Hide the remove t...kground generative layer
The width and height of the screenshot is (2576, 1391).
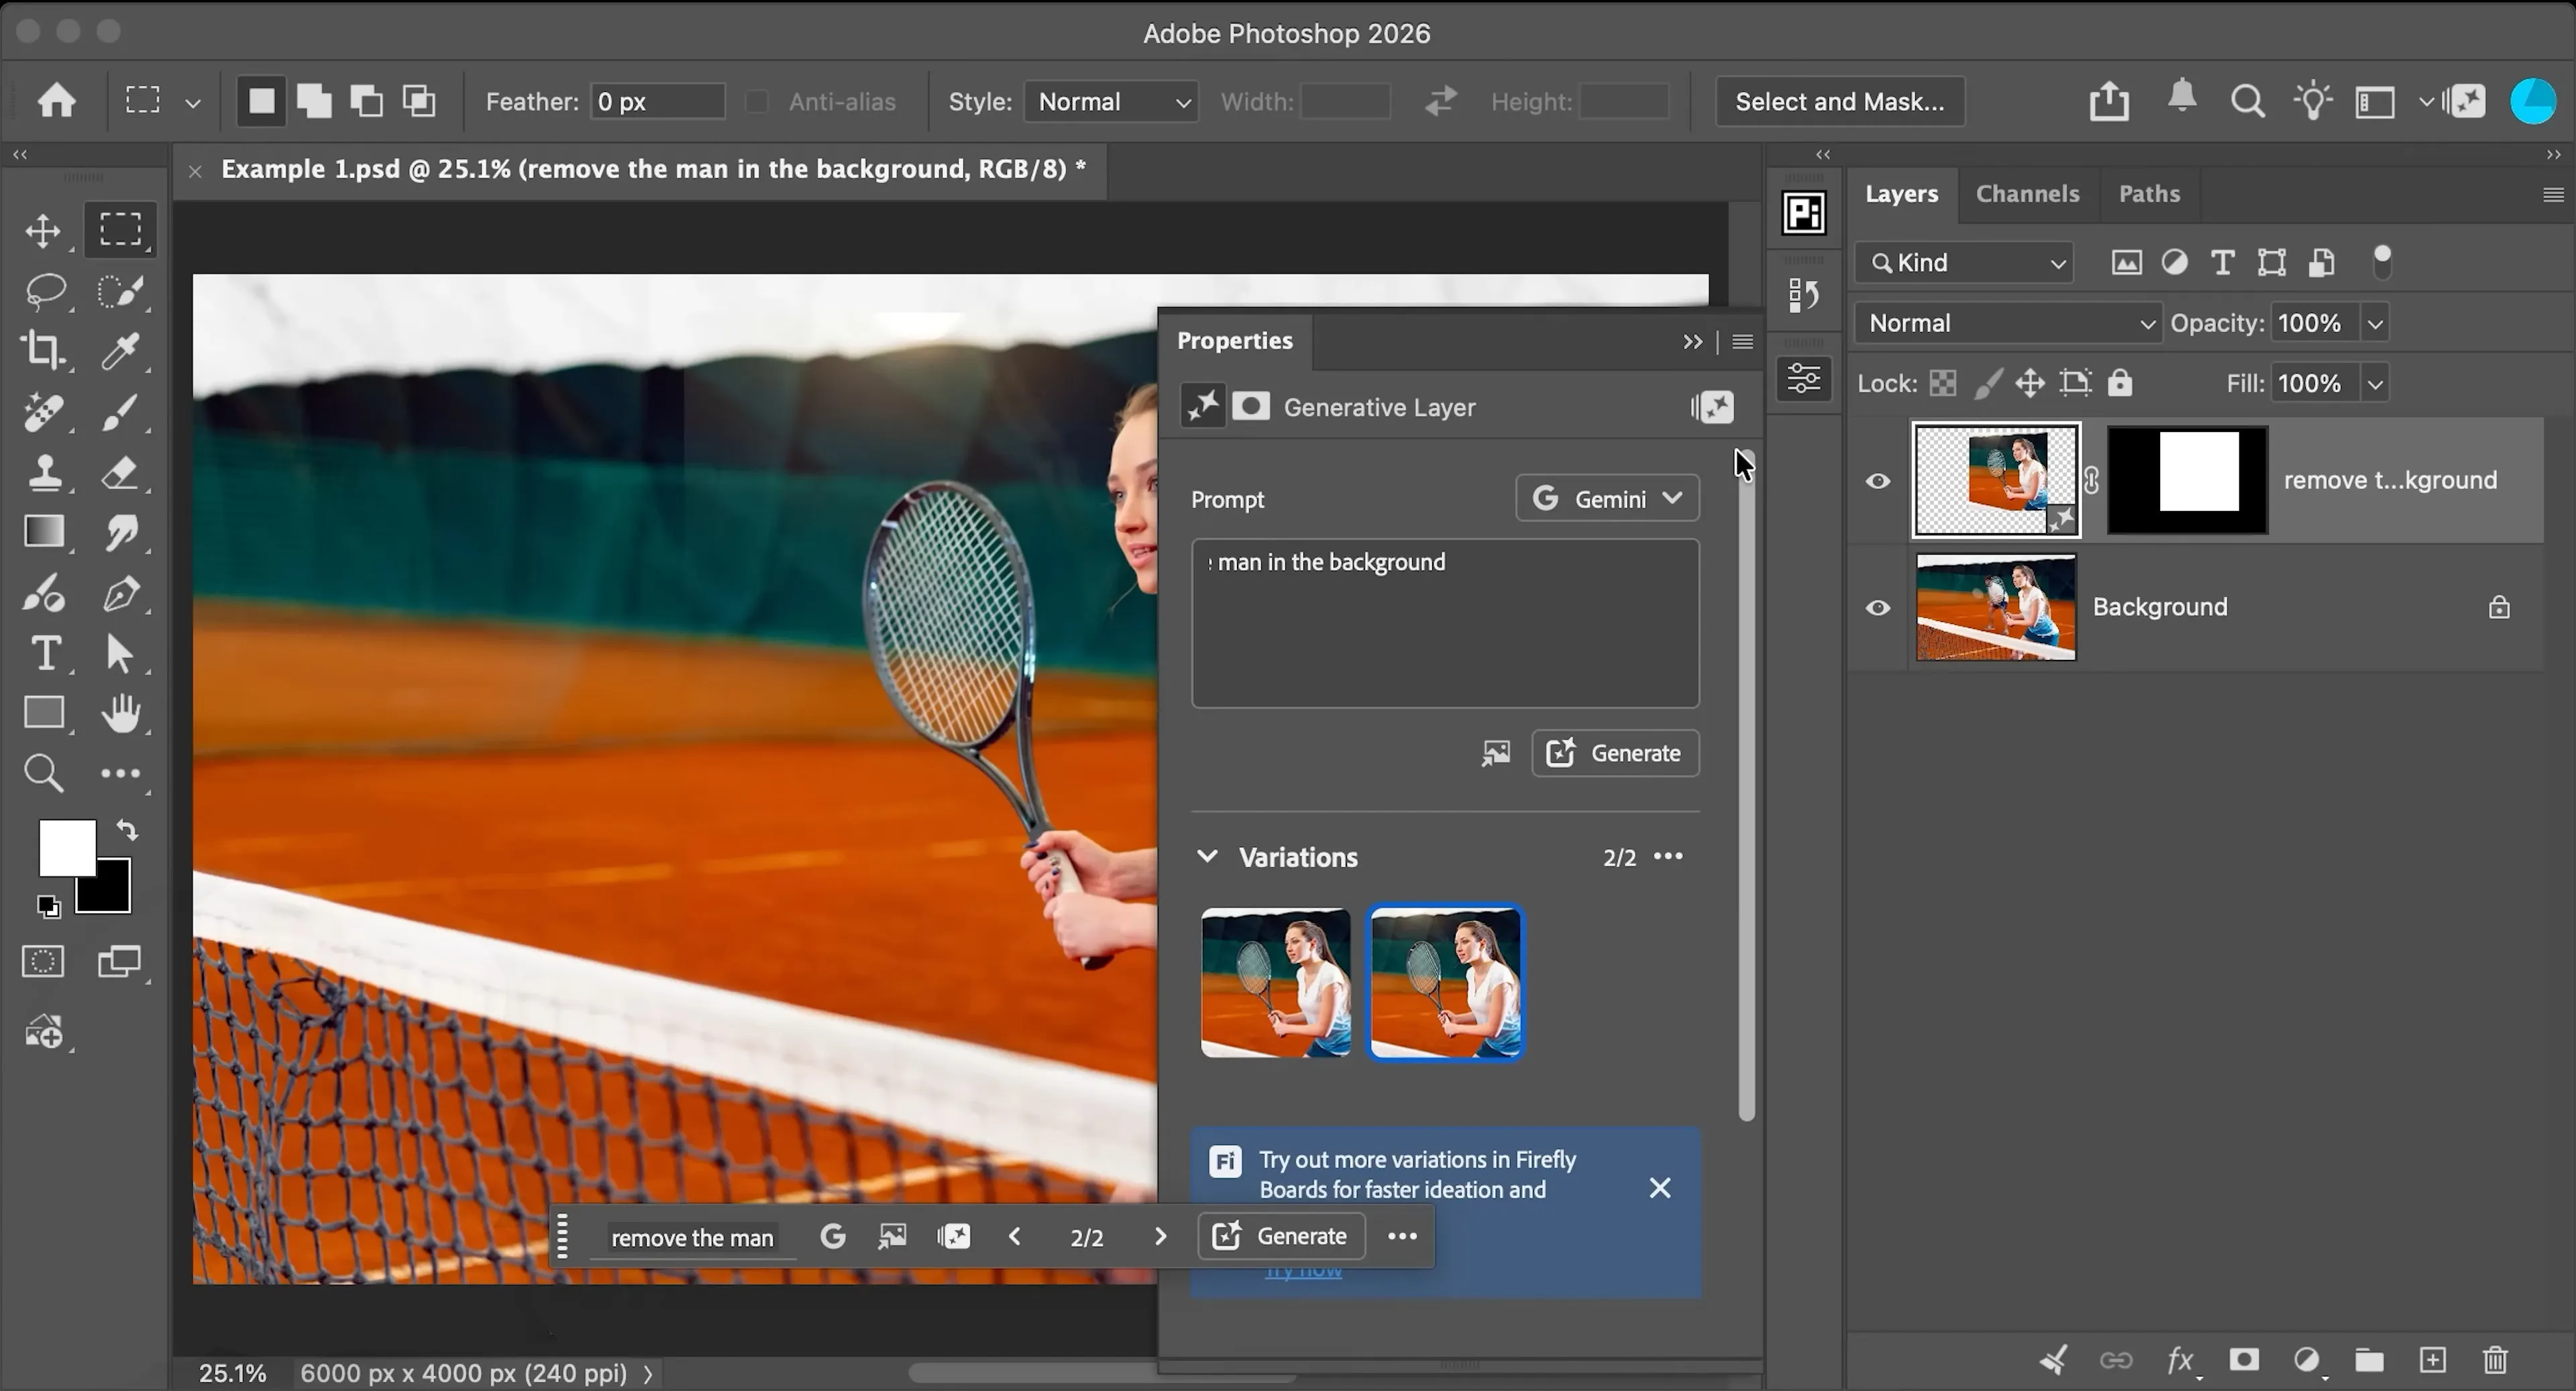pyautogui.click(x=1878, y=481)
